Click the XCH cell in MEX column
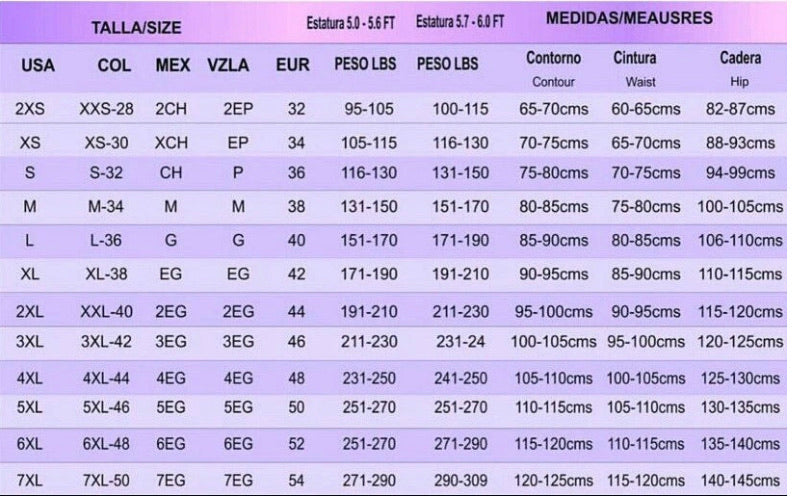793x497 pixels. point(171,143)
